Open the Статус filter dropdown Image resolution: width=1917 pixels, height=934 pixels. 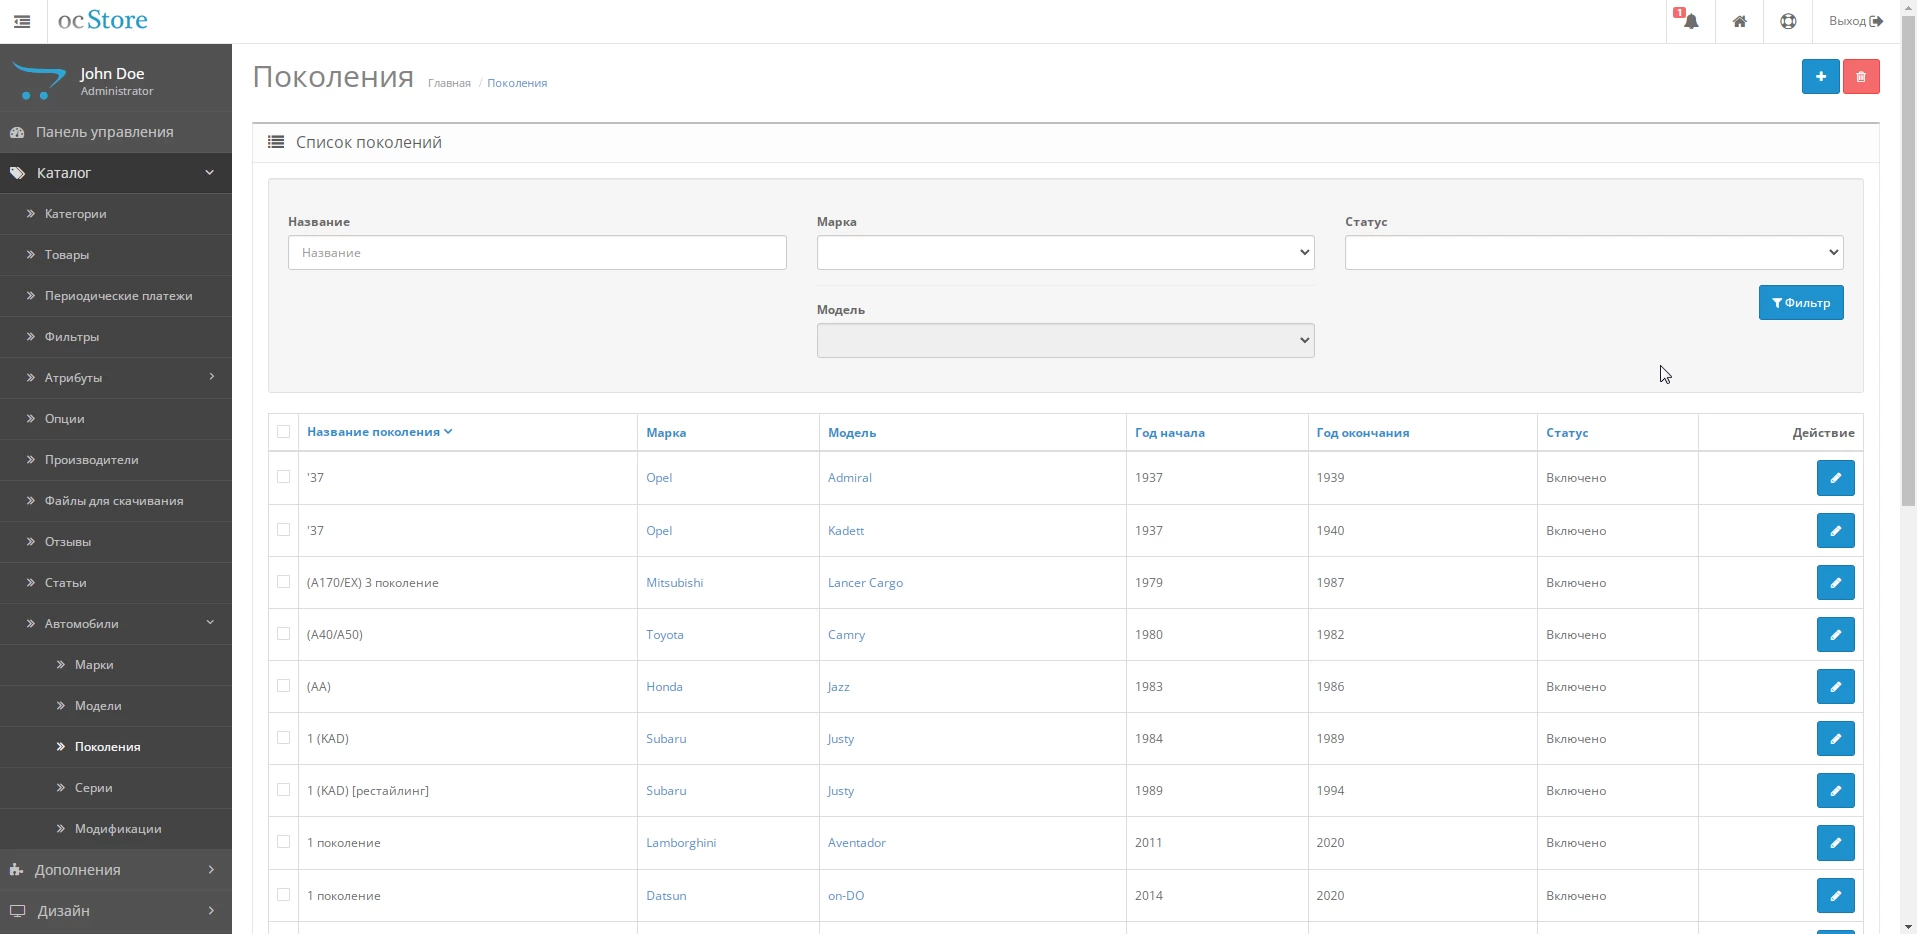[x=1594, y=253]
